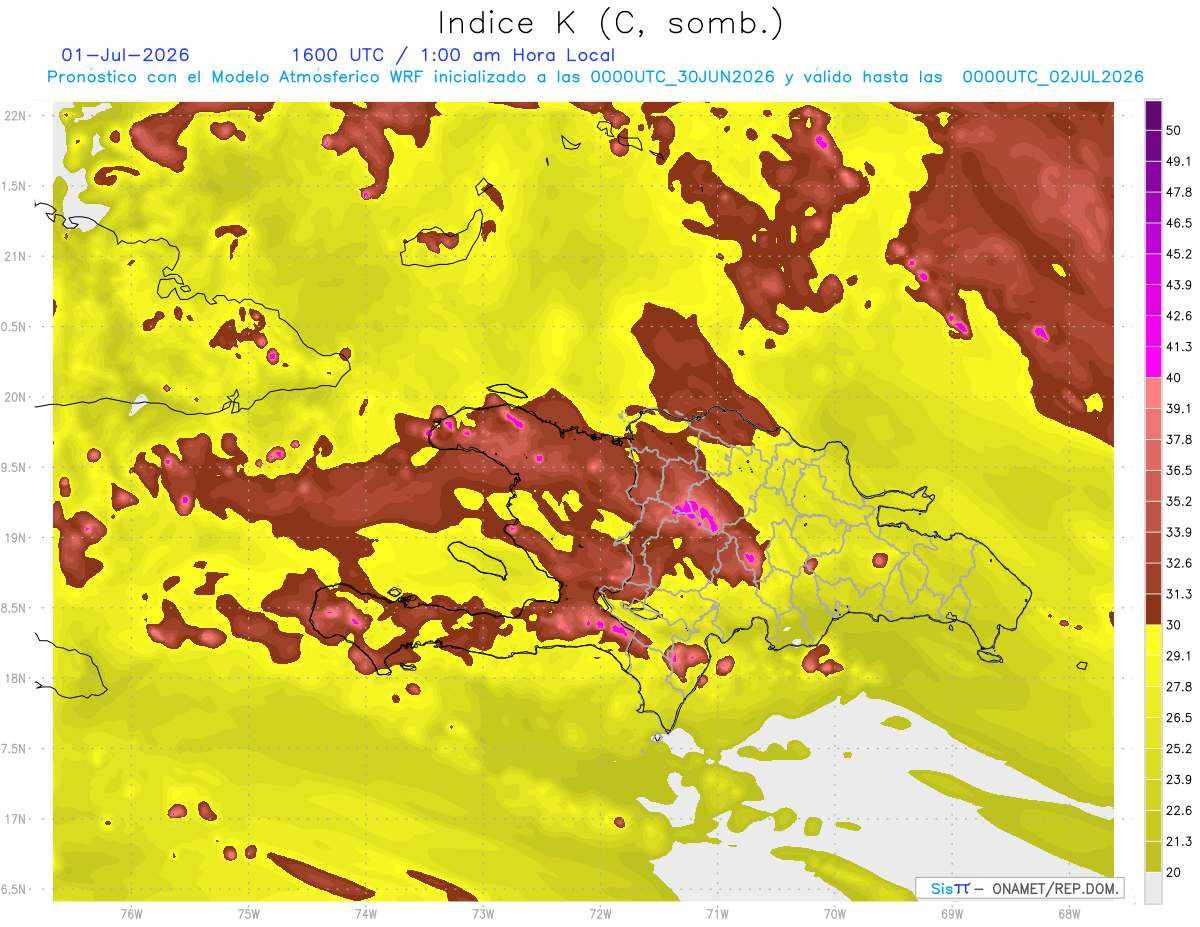Click the "31.3" value on the color scale

pyautogui.click(x=1178, y=594)
